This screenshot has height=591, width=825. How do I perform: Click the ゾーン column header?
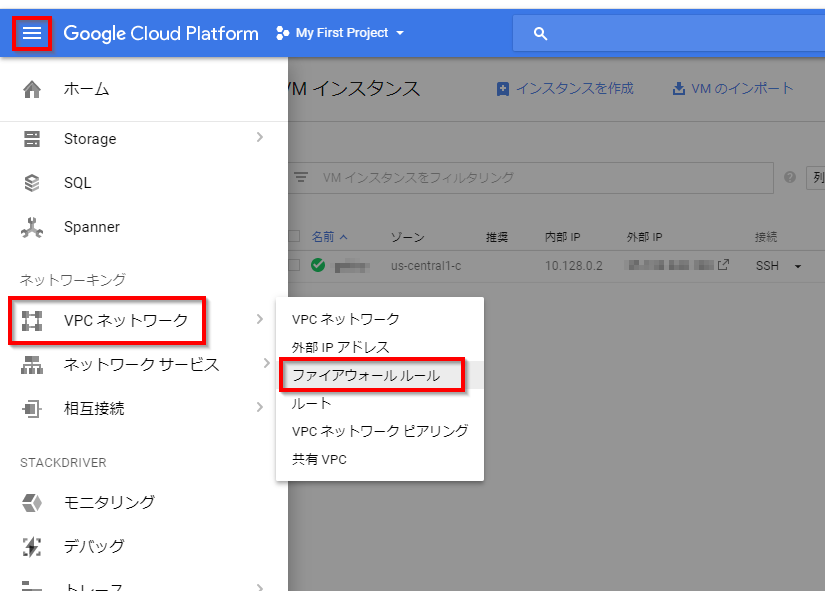tap(408, 237)
